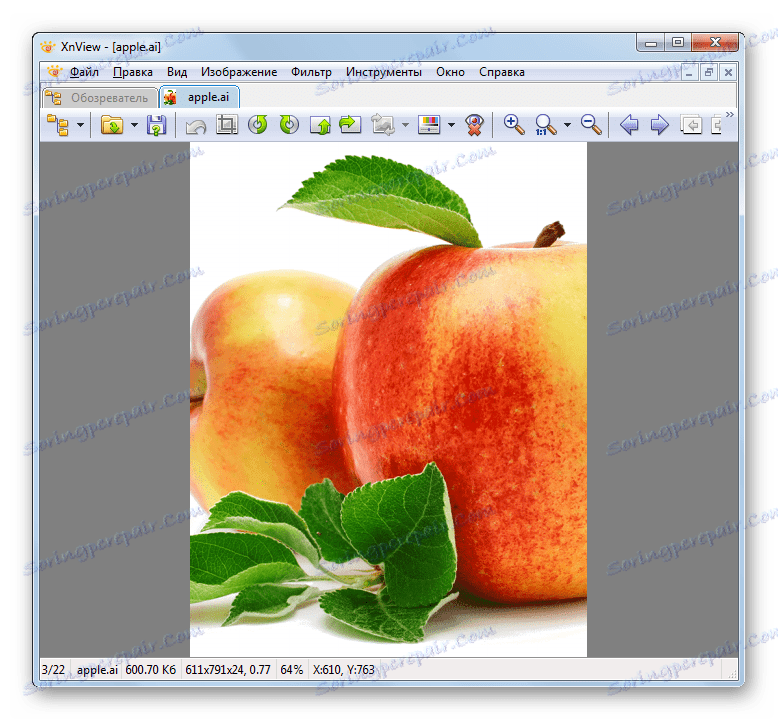
Task: Click the Zoom out magnifier icon
Action: [591, 125]
